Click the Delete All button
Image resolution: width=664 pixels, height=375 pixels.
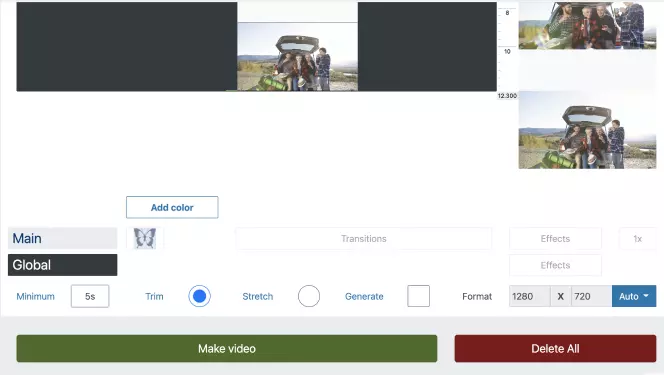555,348
